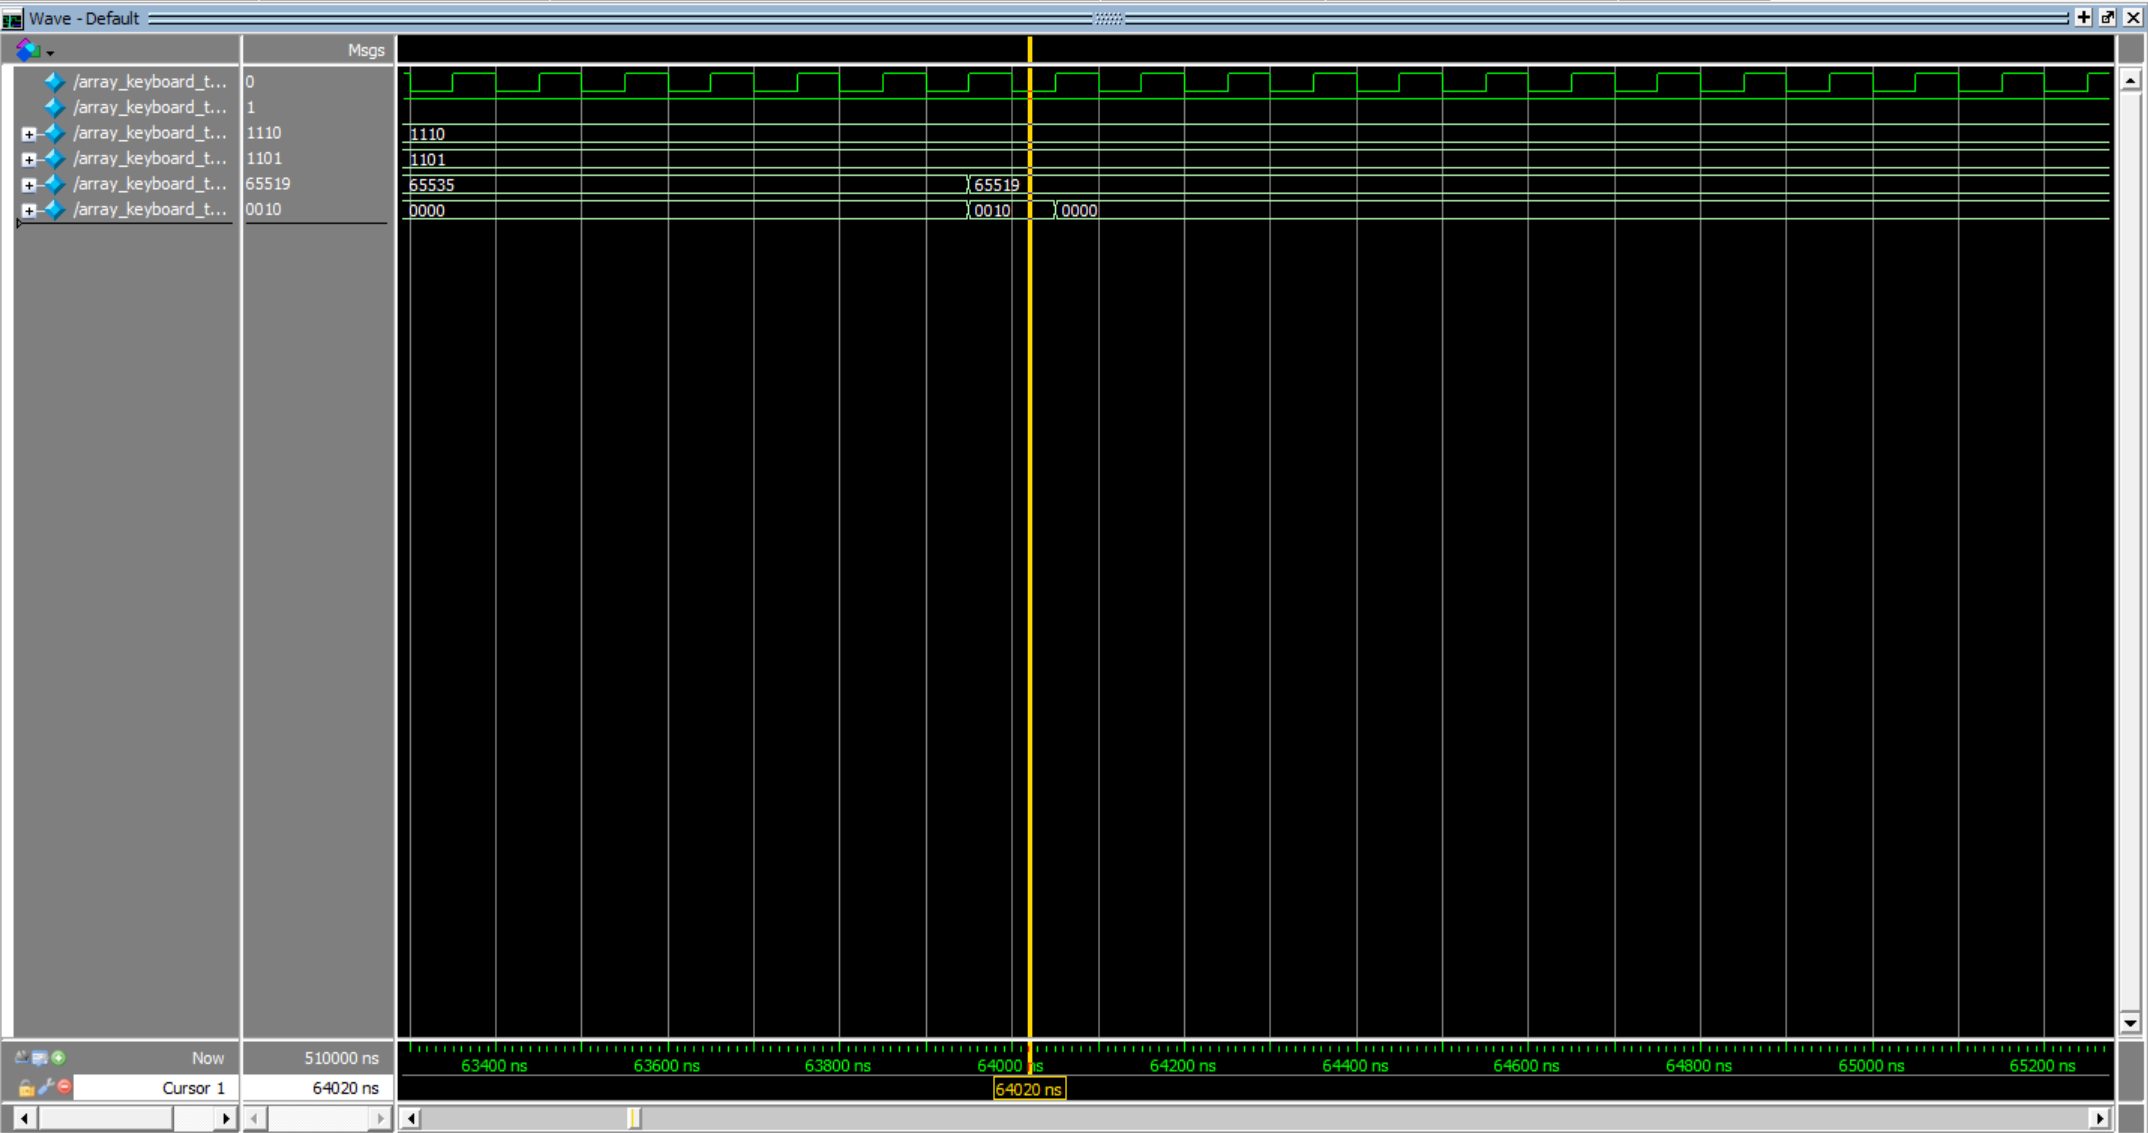Lock Cursor 1 with the padlock icon
The width and height of the screenshot is (2148, 1133).
tap(26, 1087)
